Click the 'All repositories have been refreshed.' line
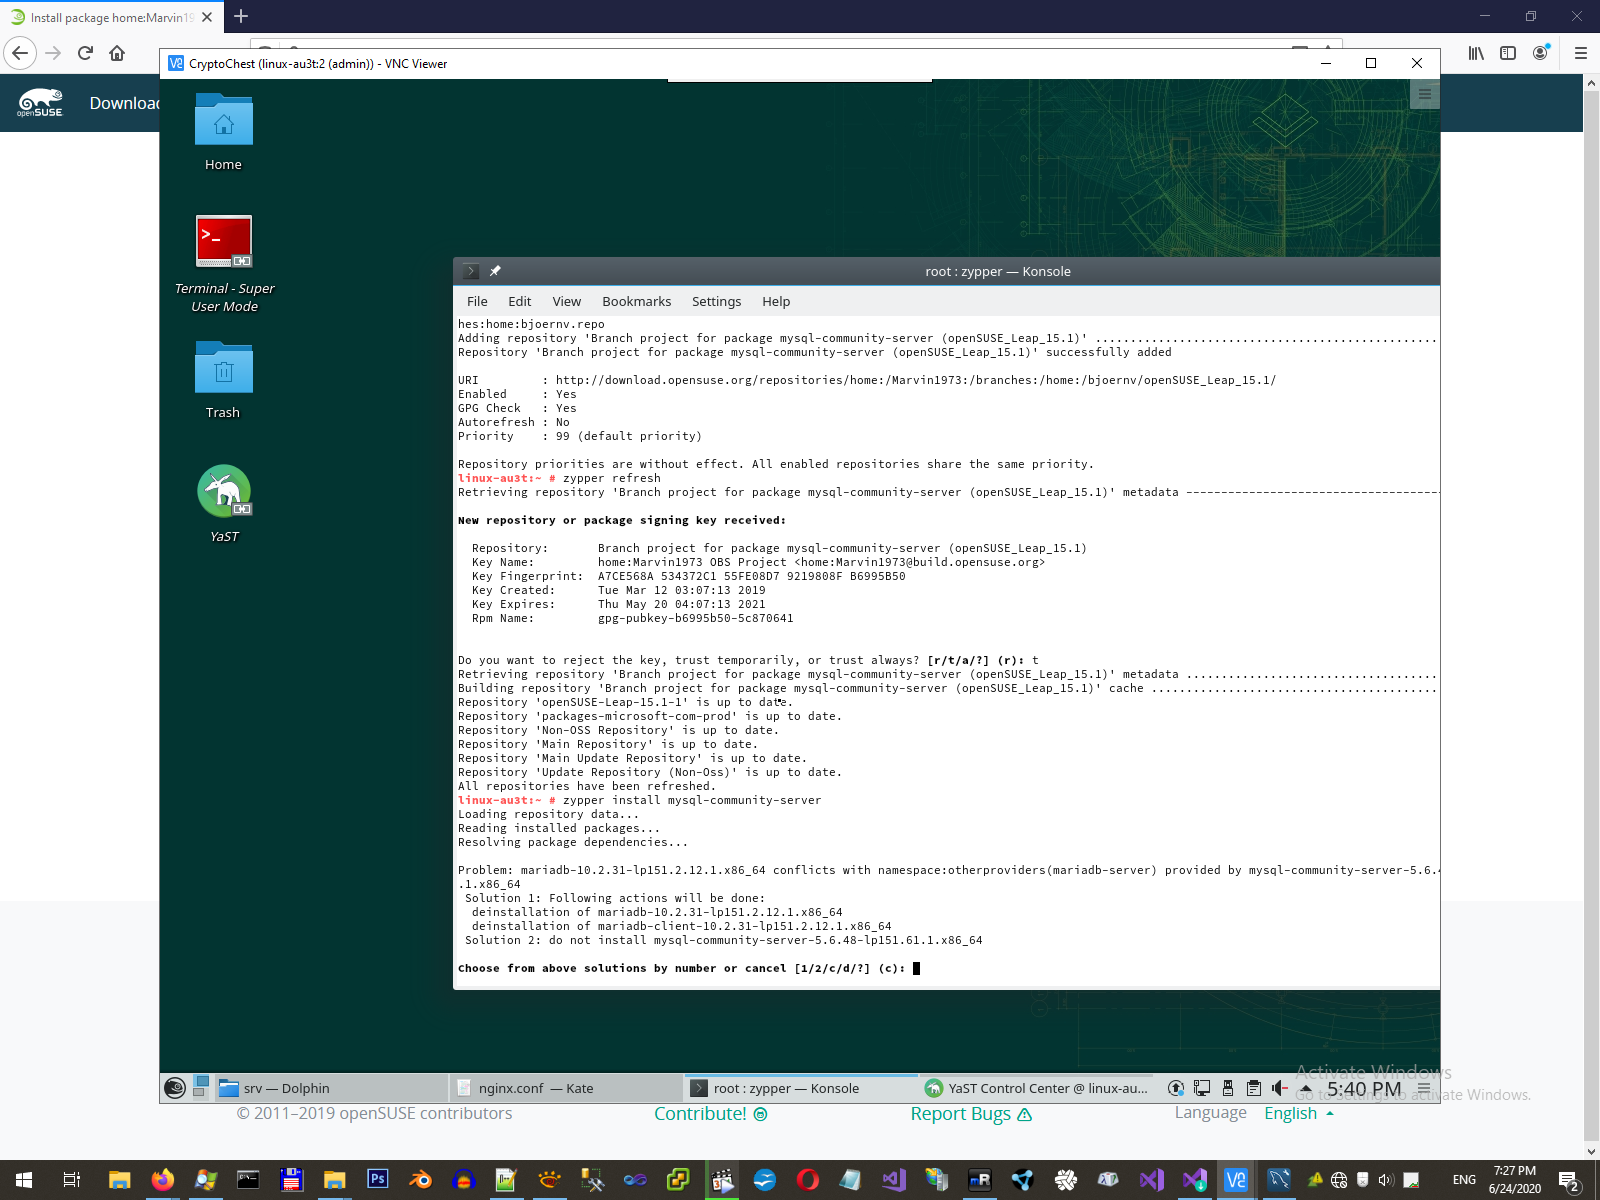 tap(587, 786)
